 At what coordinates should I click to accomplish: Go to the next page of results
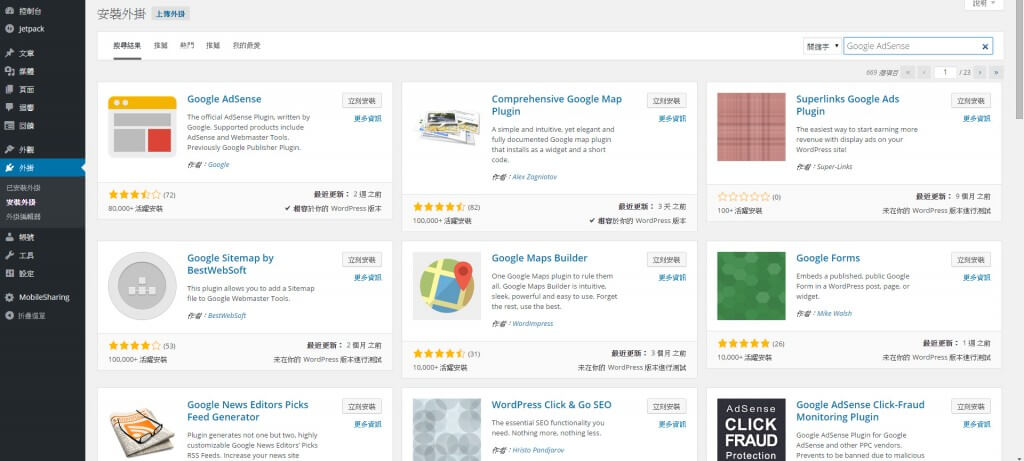(x=980, y=72)
